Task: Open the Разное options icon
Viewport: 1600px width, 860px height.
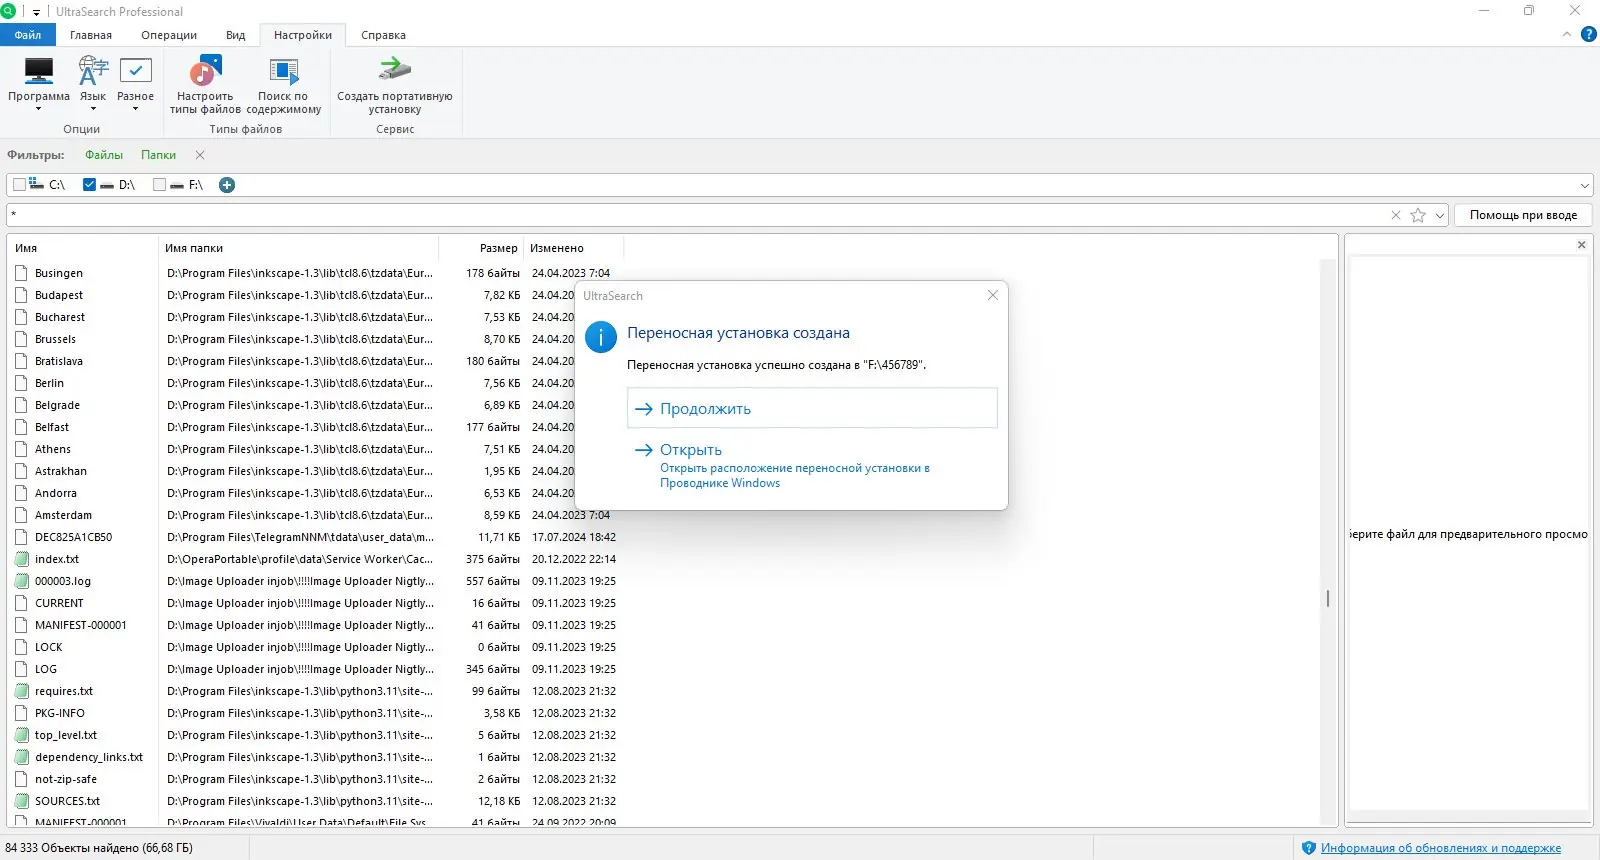Action: [135, 71]
